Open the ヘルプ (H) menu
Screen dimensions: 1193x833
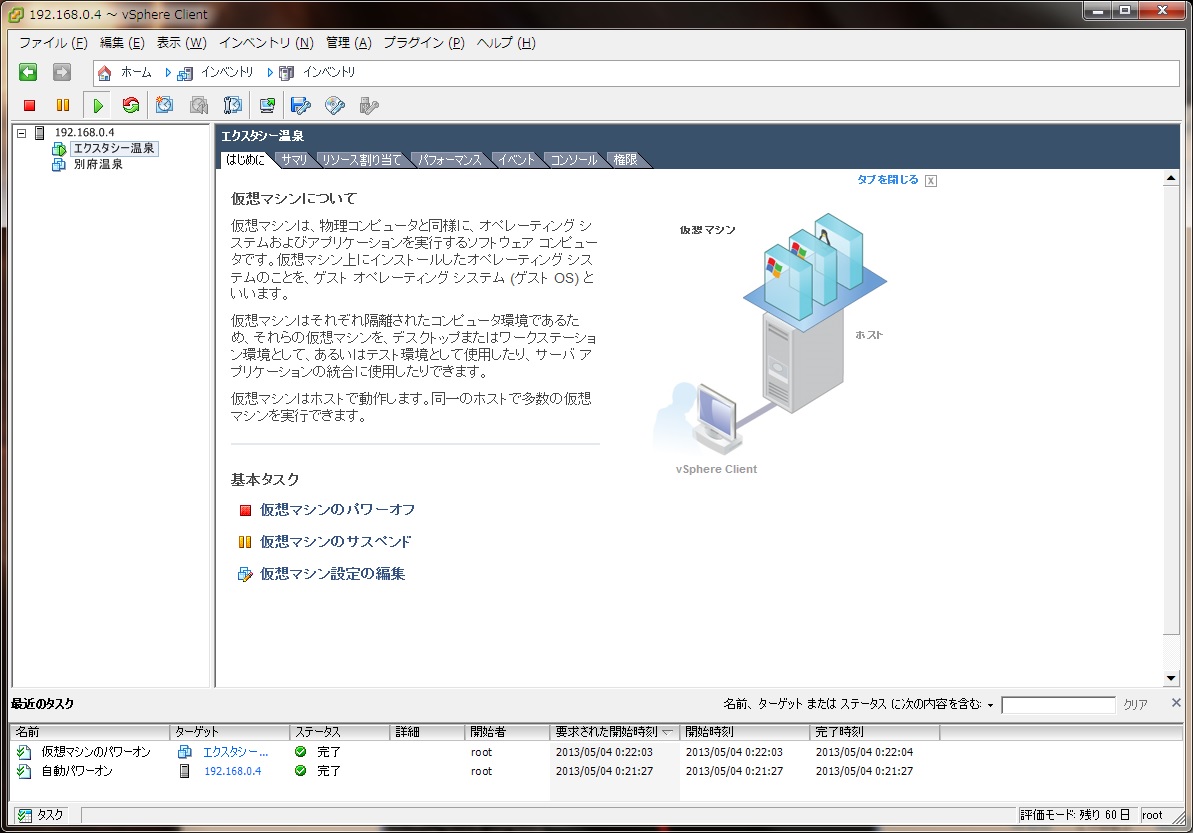click(x=506, y=43)
